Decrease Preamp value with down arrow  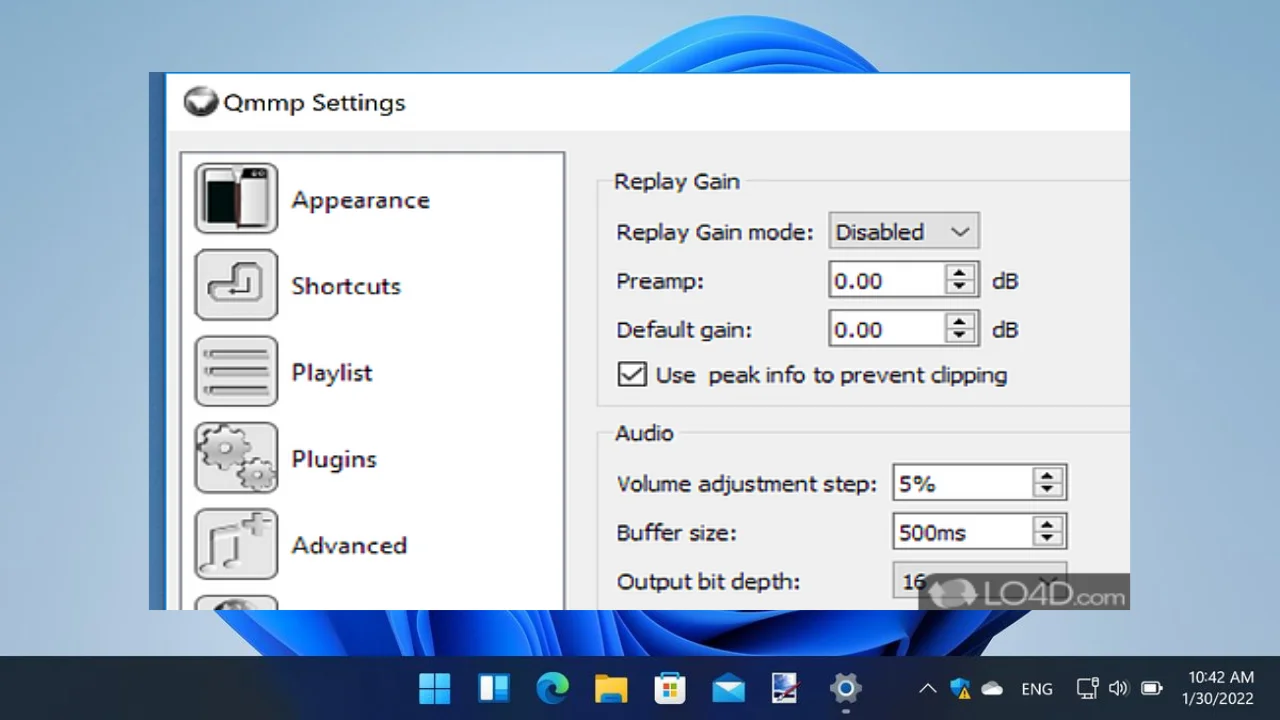960,288
